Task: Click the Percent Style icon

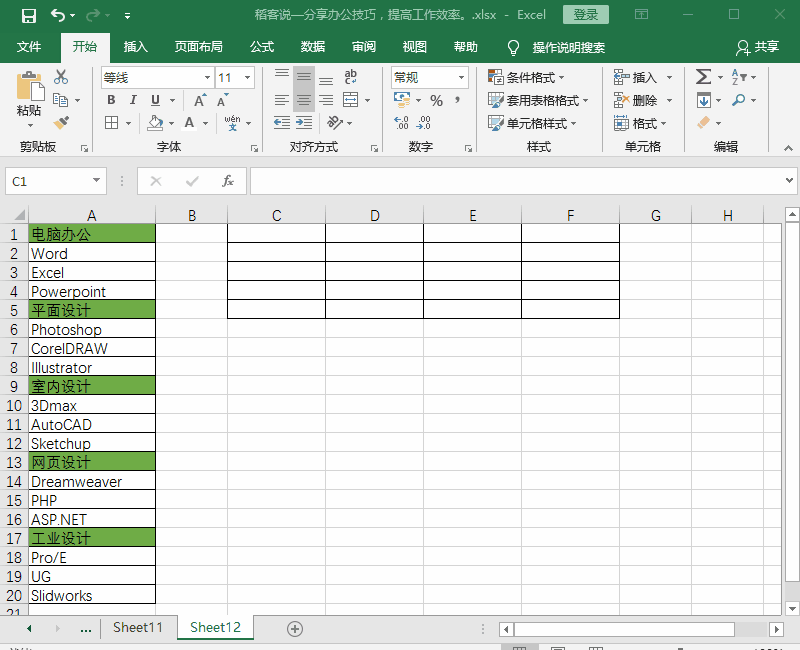Action: (436, 101)
